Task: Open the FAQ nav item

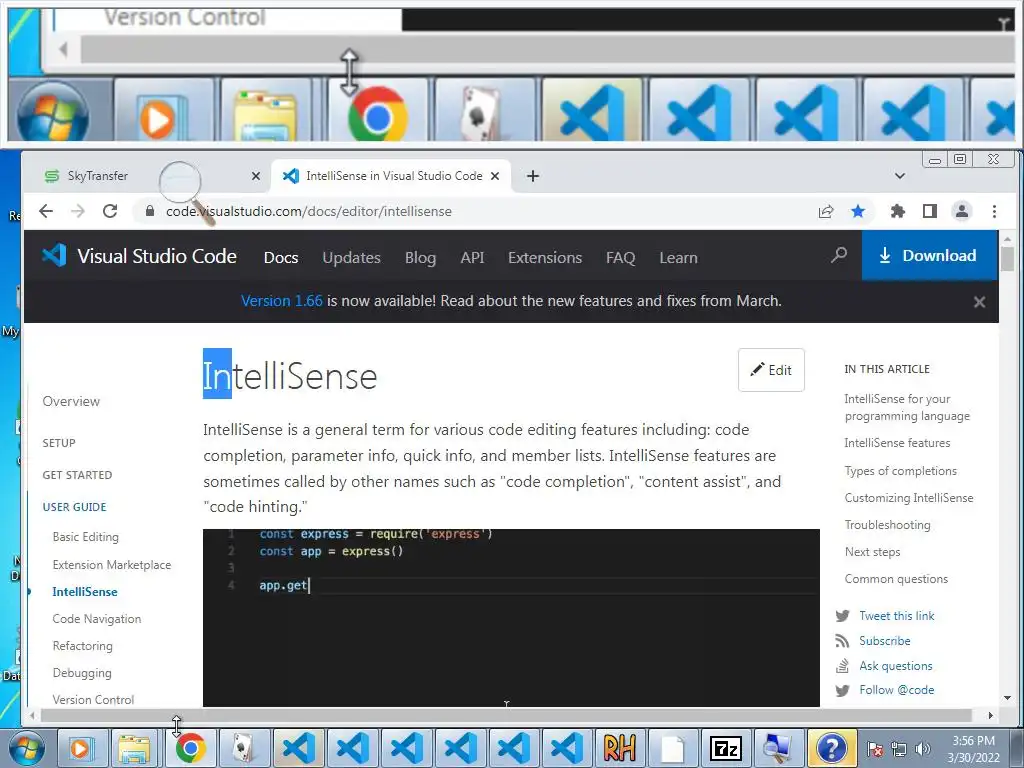Action: (x=620, y=257)
